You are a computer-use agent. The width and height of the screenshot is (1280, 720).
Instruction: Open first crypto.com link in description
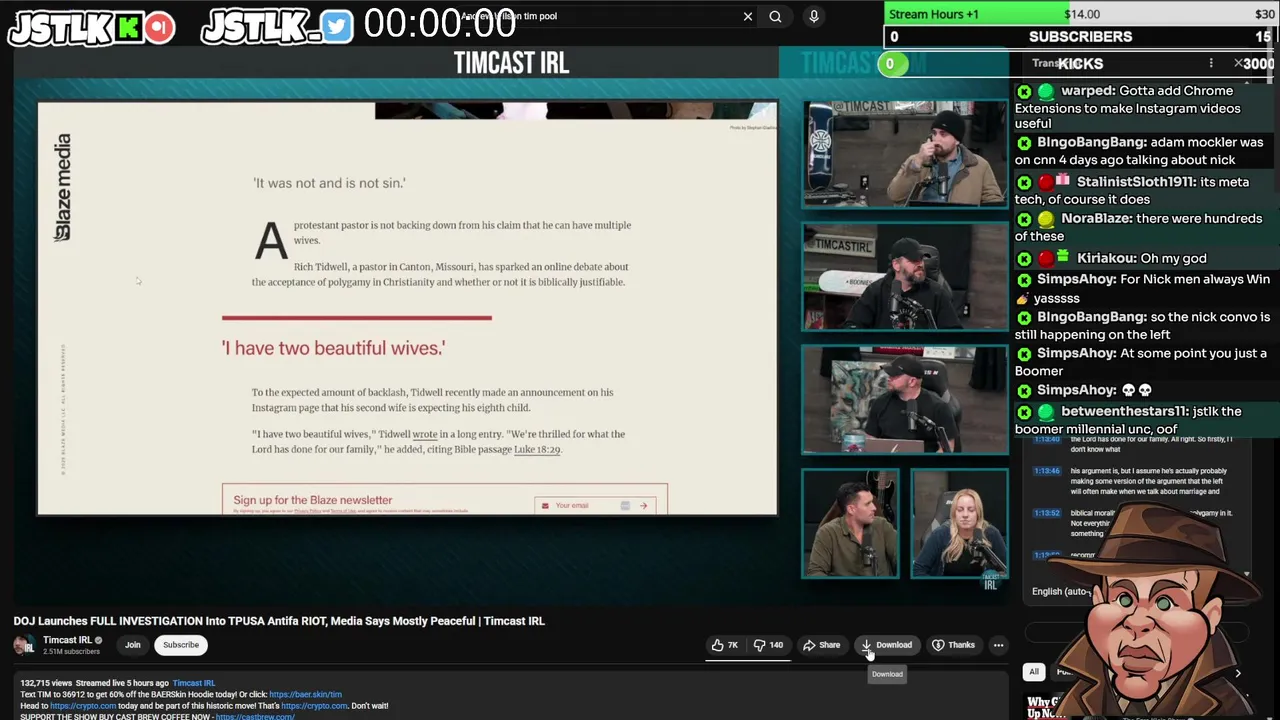pos(83,706)
